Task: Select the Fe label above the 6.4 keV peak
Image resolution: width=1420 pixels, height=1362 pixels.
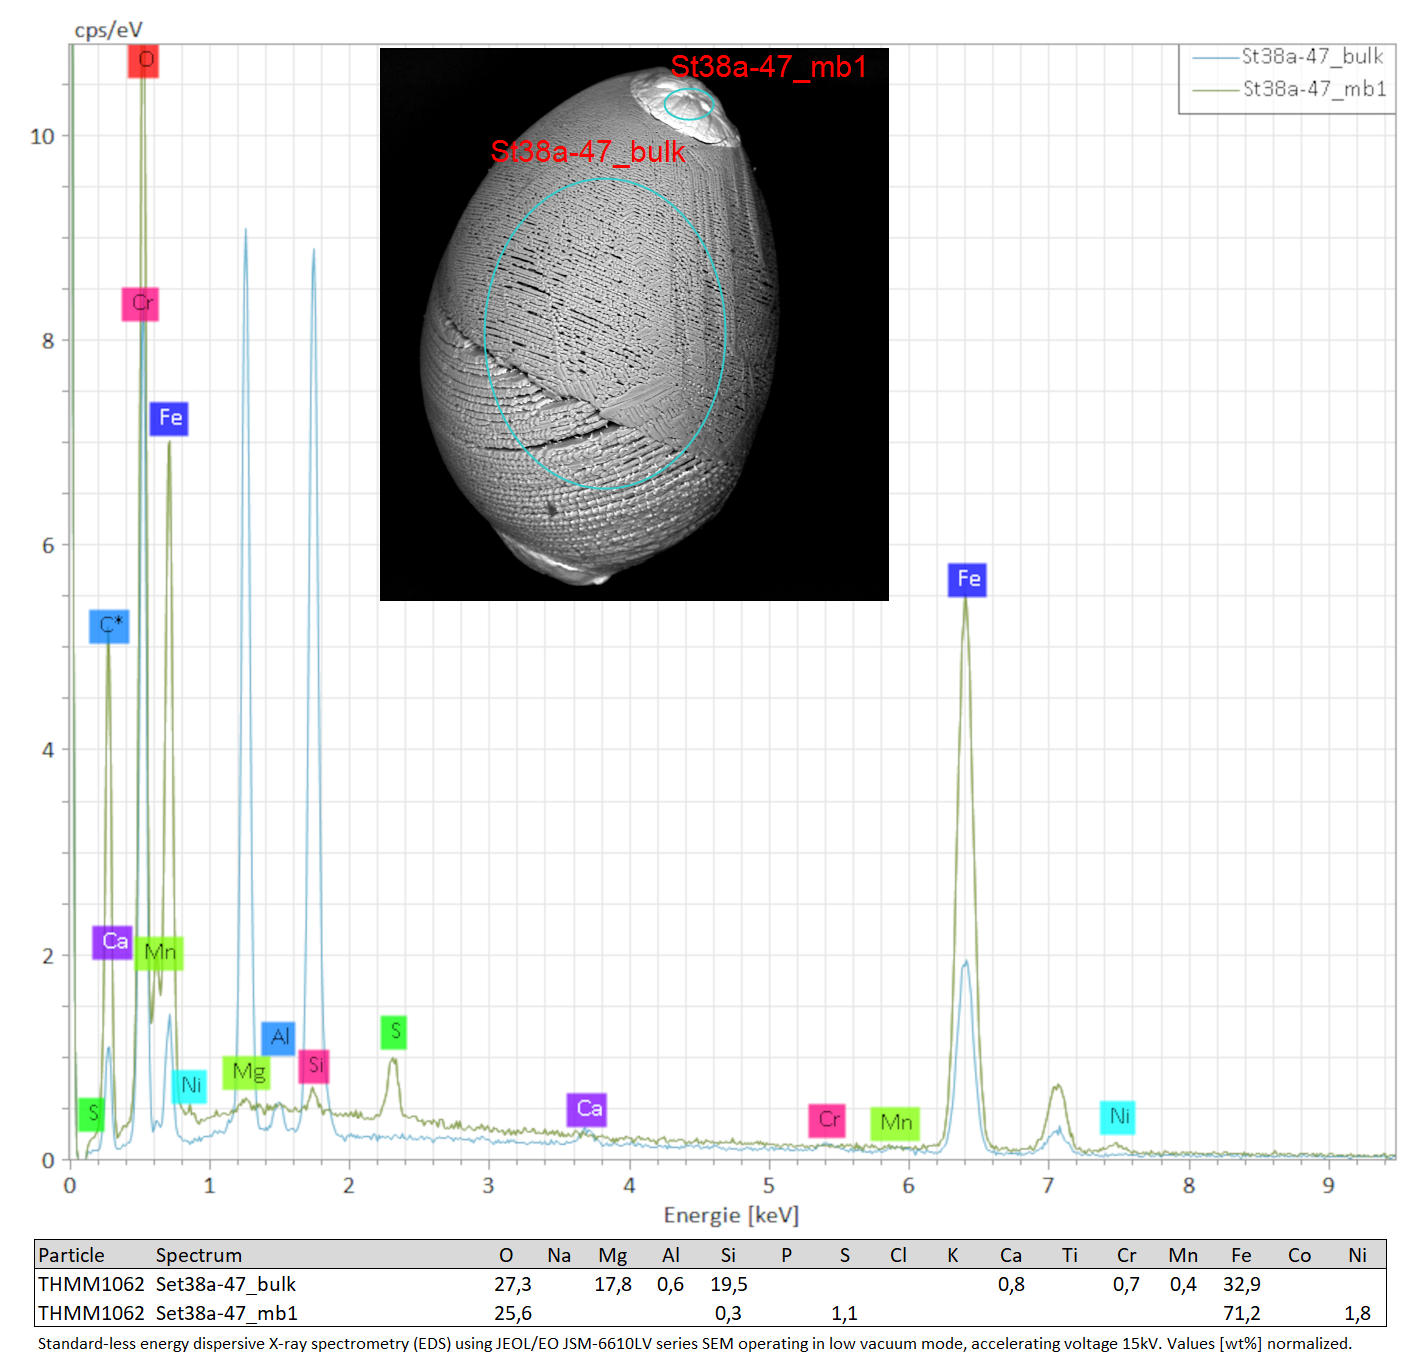Action: click(x=967, y=580)
